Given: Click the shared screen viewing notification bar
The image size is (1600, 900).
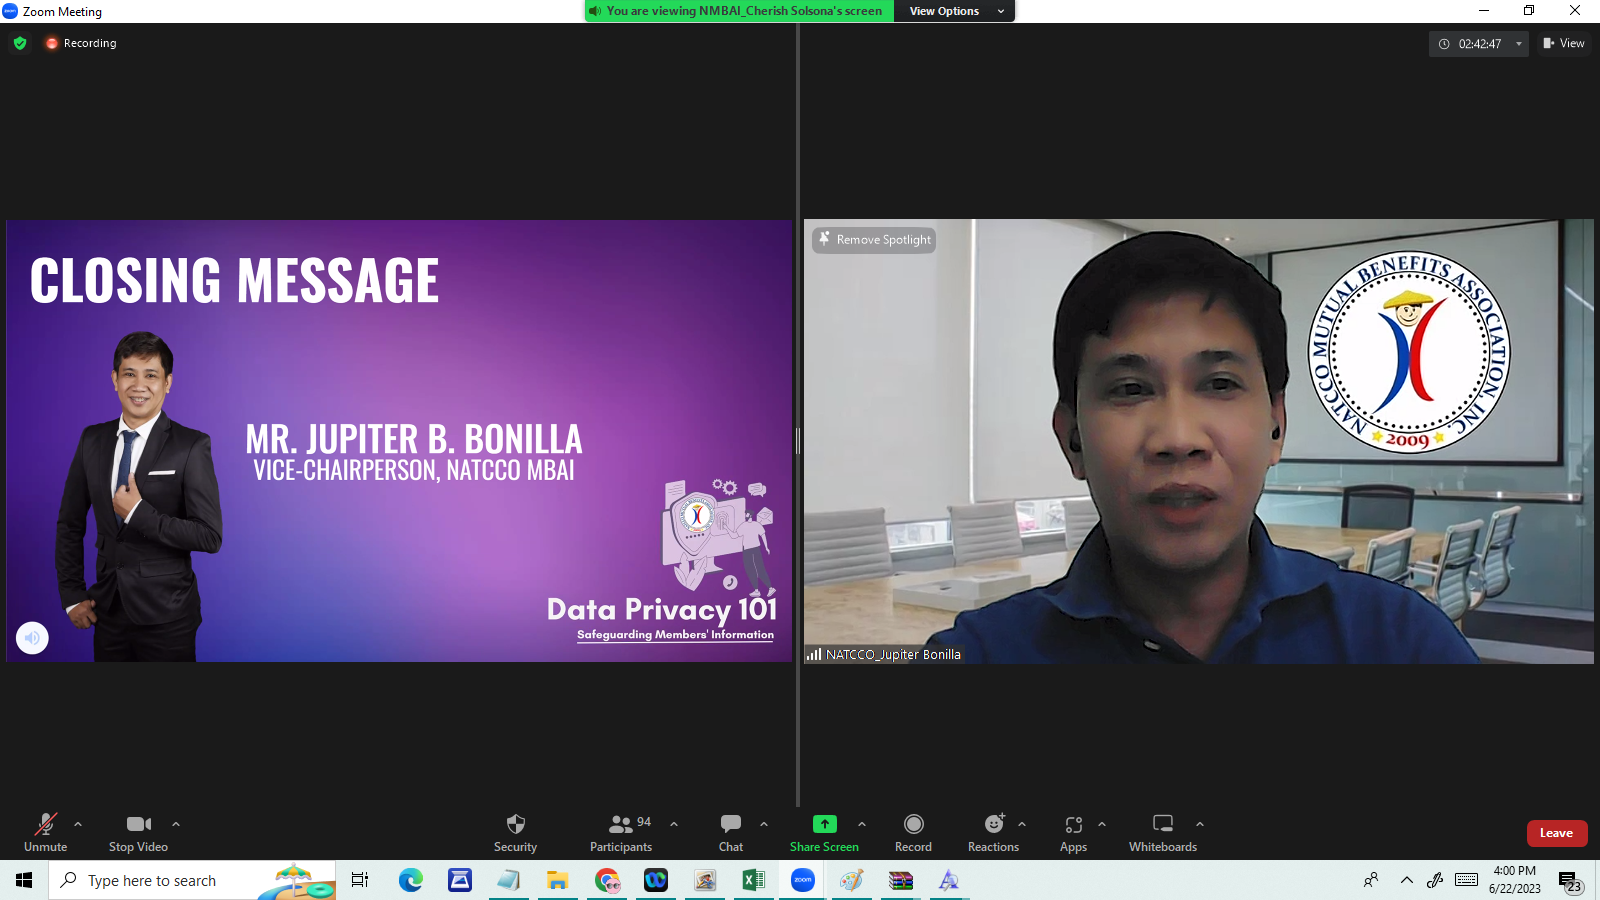Looking at the screenshot, I should 739,11.
